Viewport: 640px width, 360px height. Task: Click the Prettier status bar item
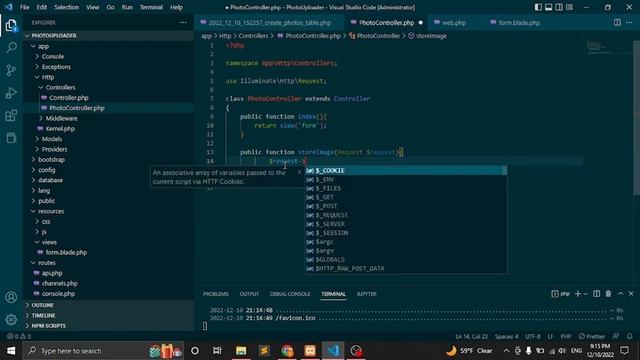(592, 336)
